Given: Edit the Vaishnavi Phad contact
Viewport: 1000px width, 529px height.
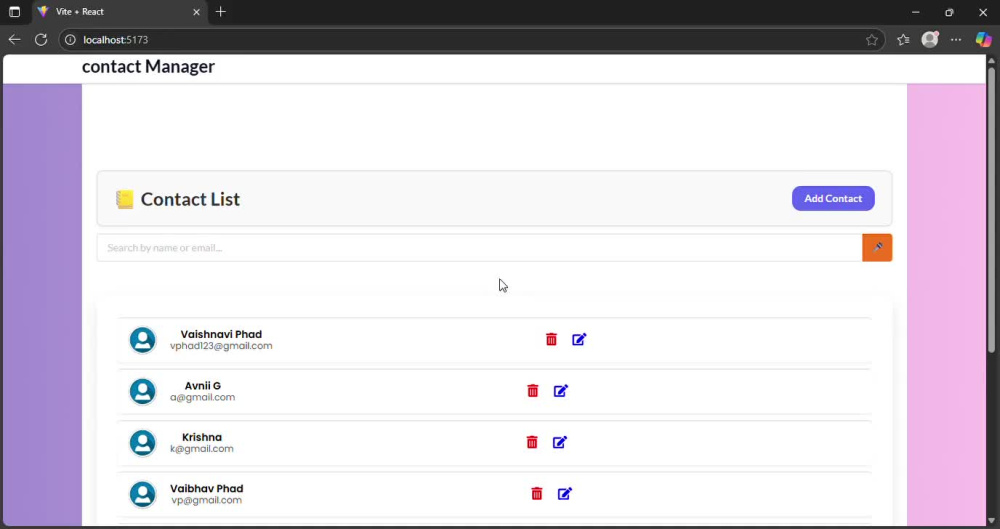Looking at the screenshot, I should (578, 339).
